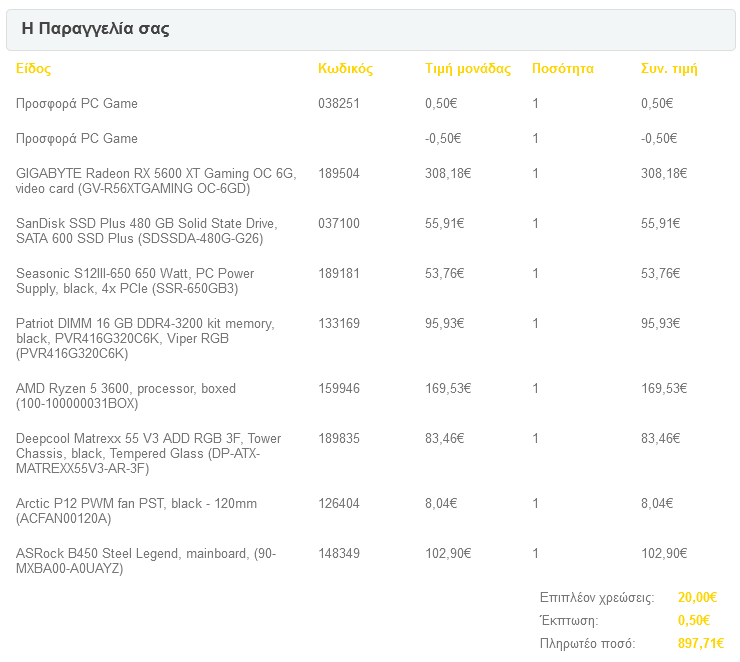Click the 20,00€ extra charges amount
The height and width of the screenshot is (662, 740).
(697, 597)
